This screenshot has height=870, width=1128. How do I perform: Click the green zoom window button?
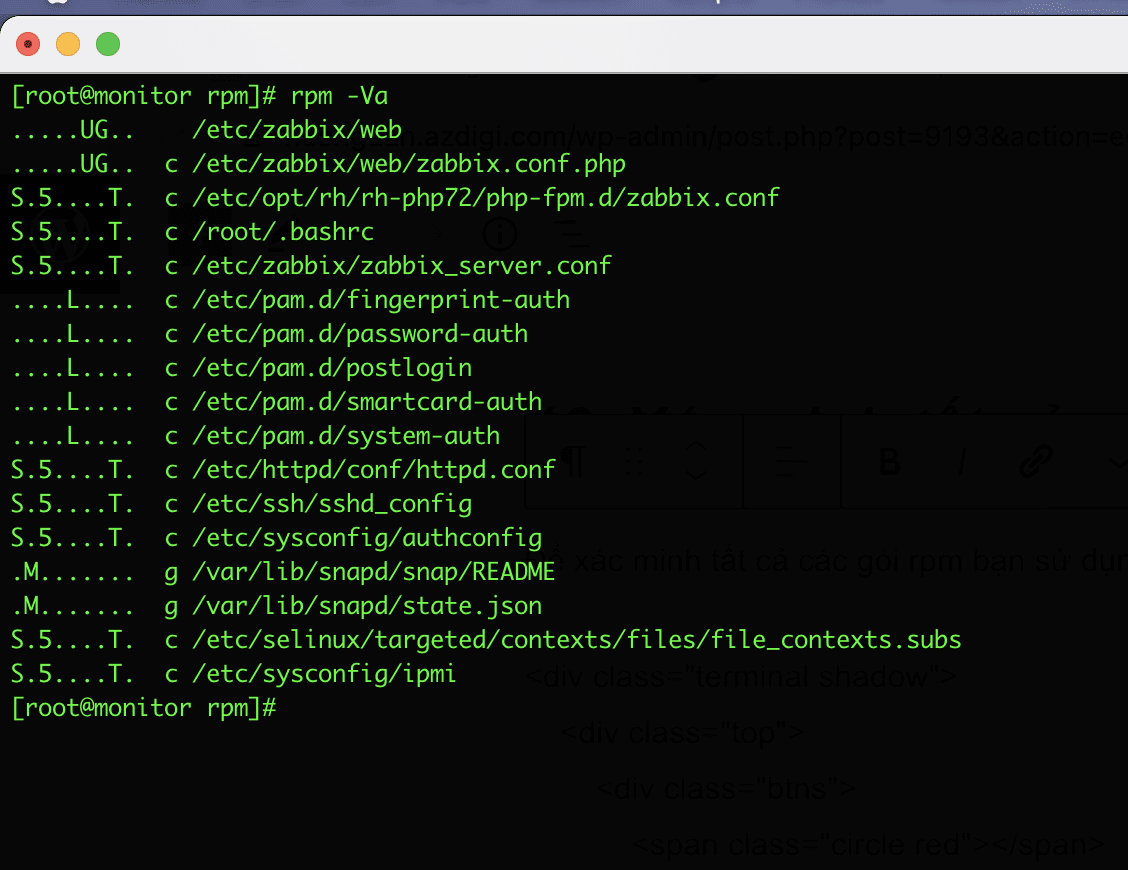tap(107, 44)
